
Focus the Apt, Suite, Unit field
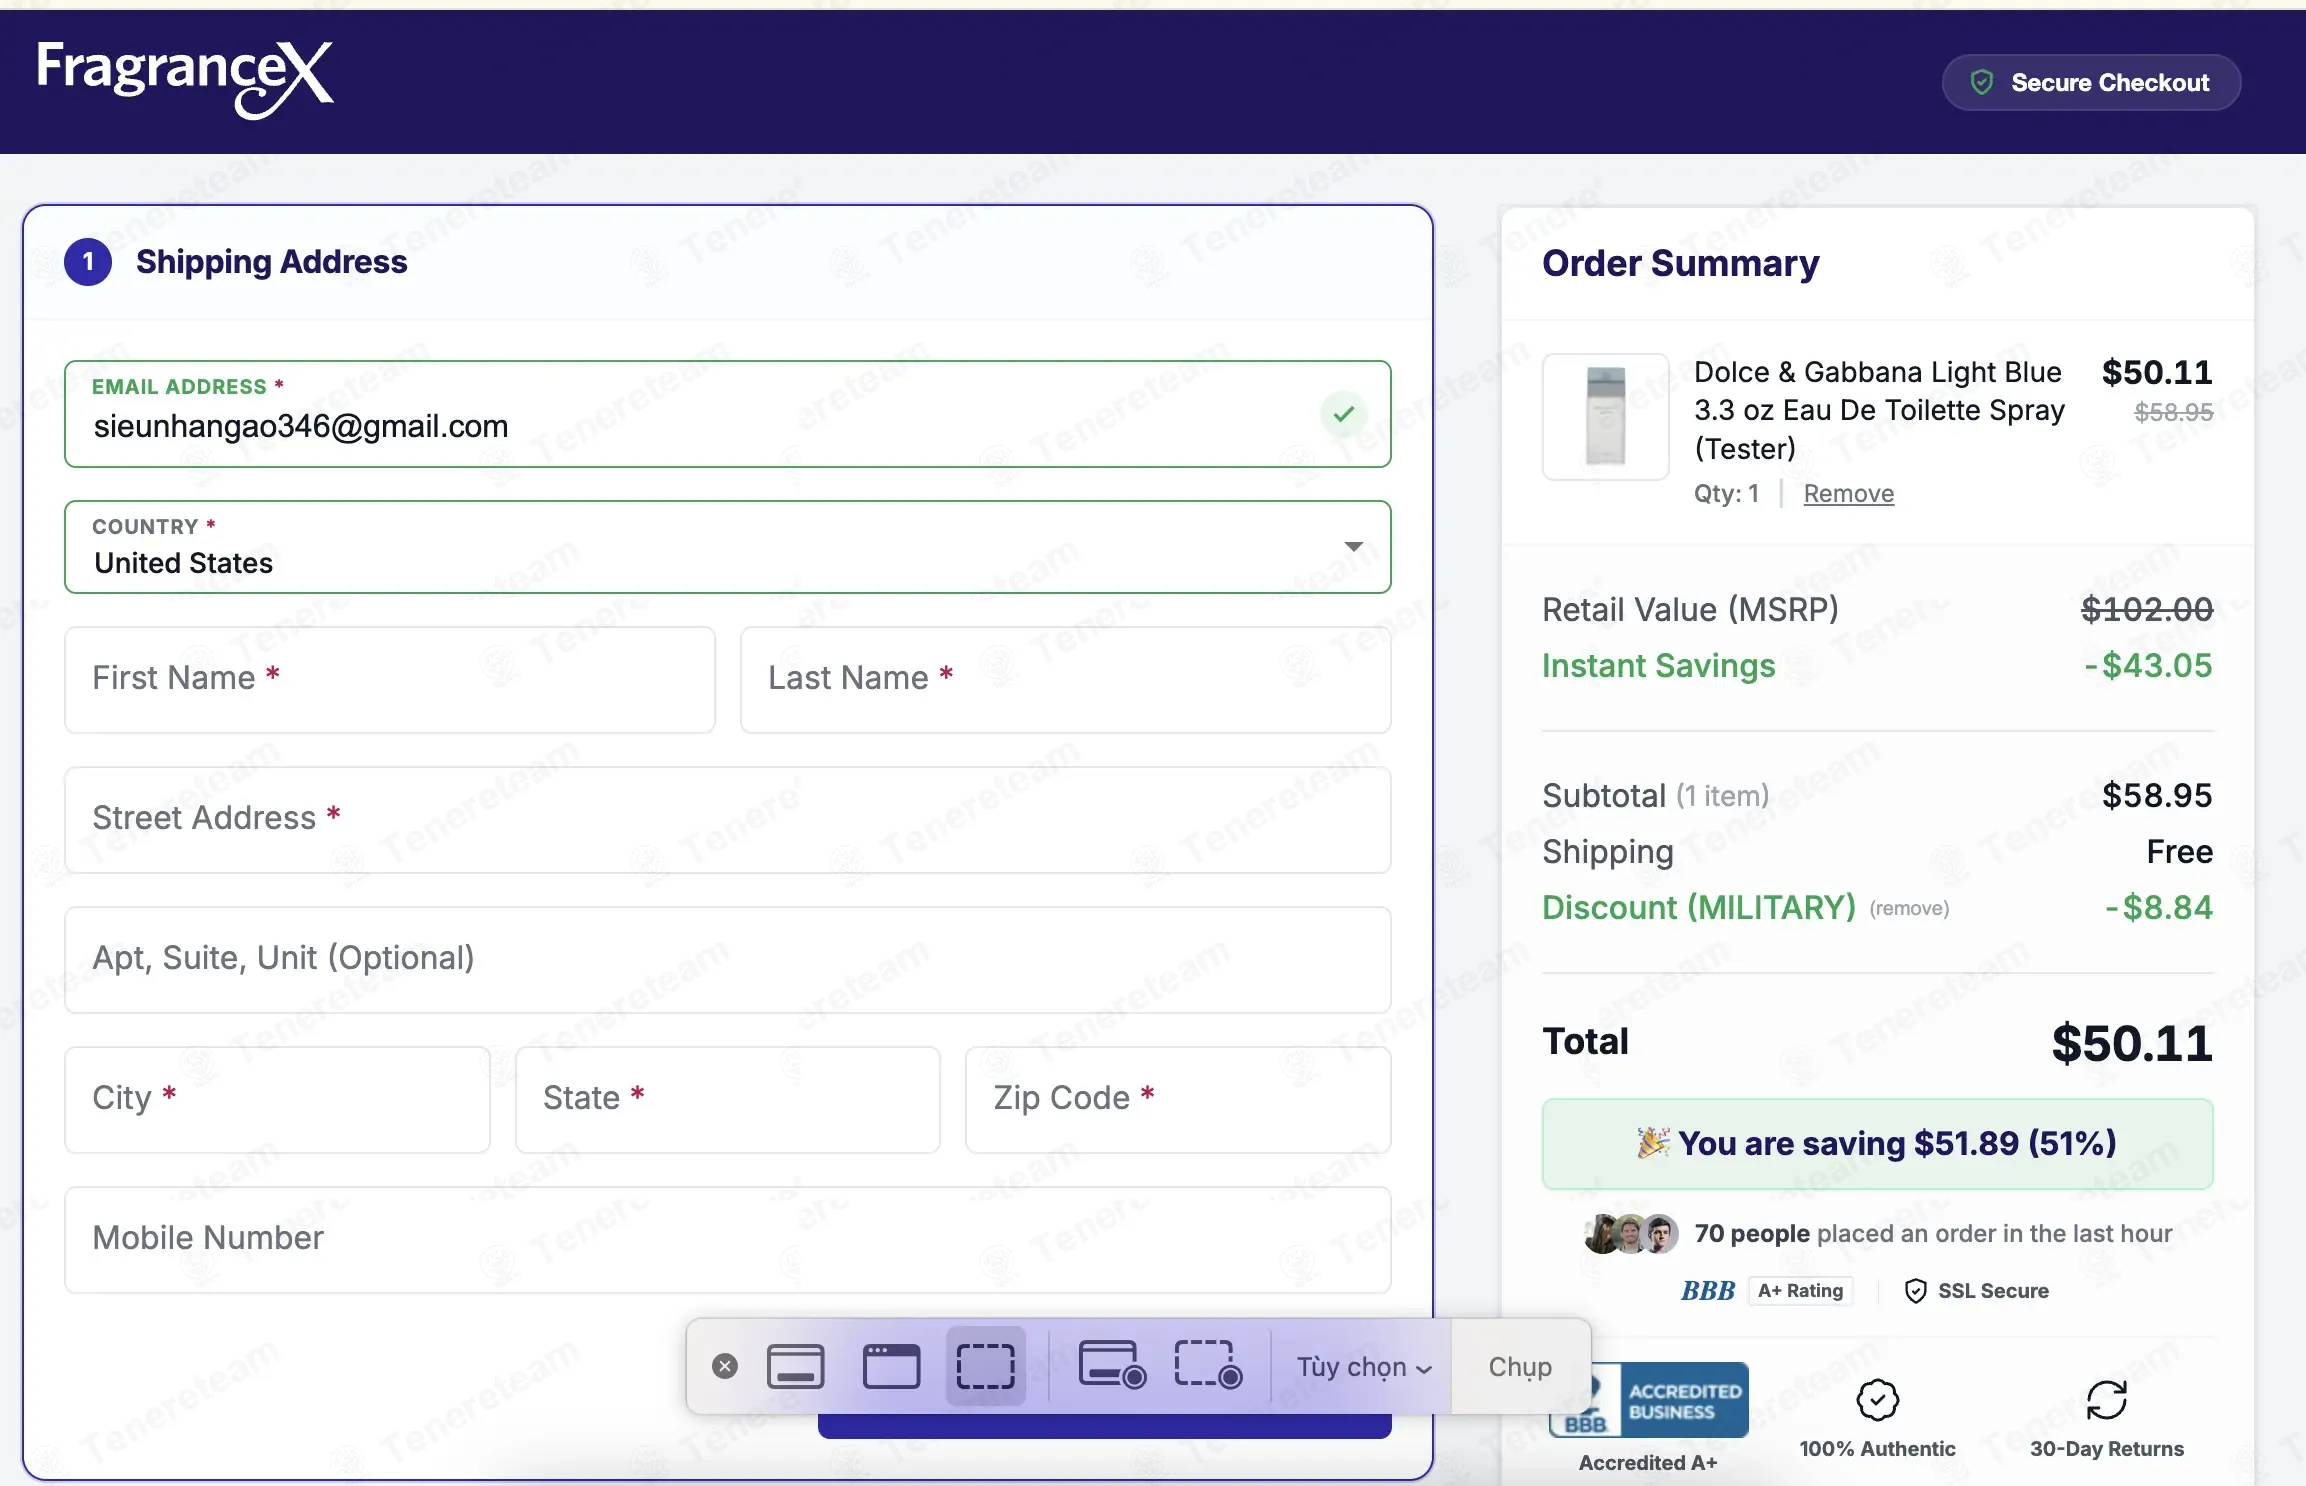728,960
